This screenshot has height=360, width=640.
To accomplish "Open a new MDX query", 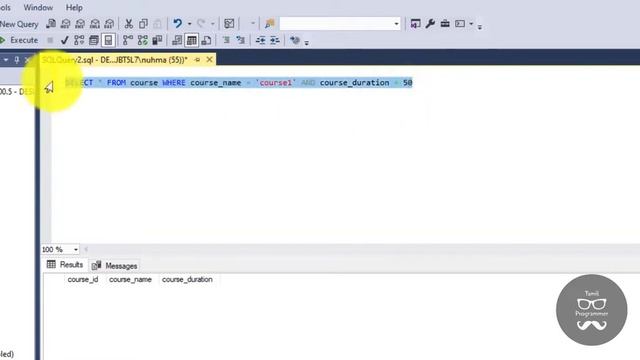I will point(65,24).
